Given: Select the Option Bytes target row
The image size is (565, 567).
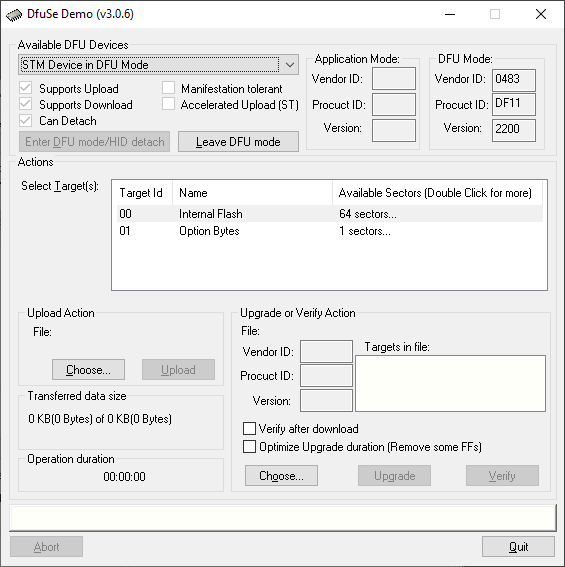Looking at the screenshot, I should point(329,231).
